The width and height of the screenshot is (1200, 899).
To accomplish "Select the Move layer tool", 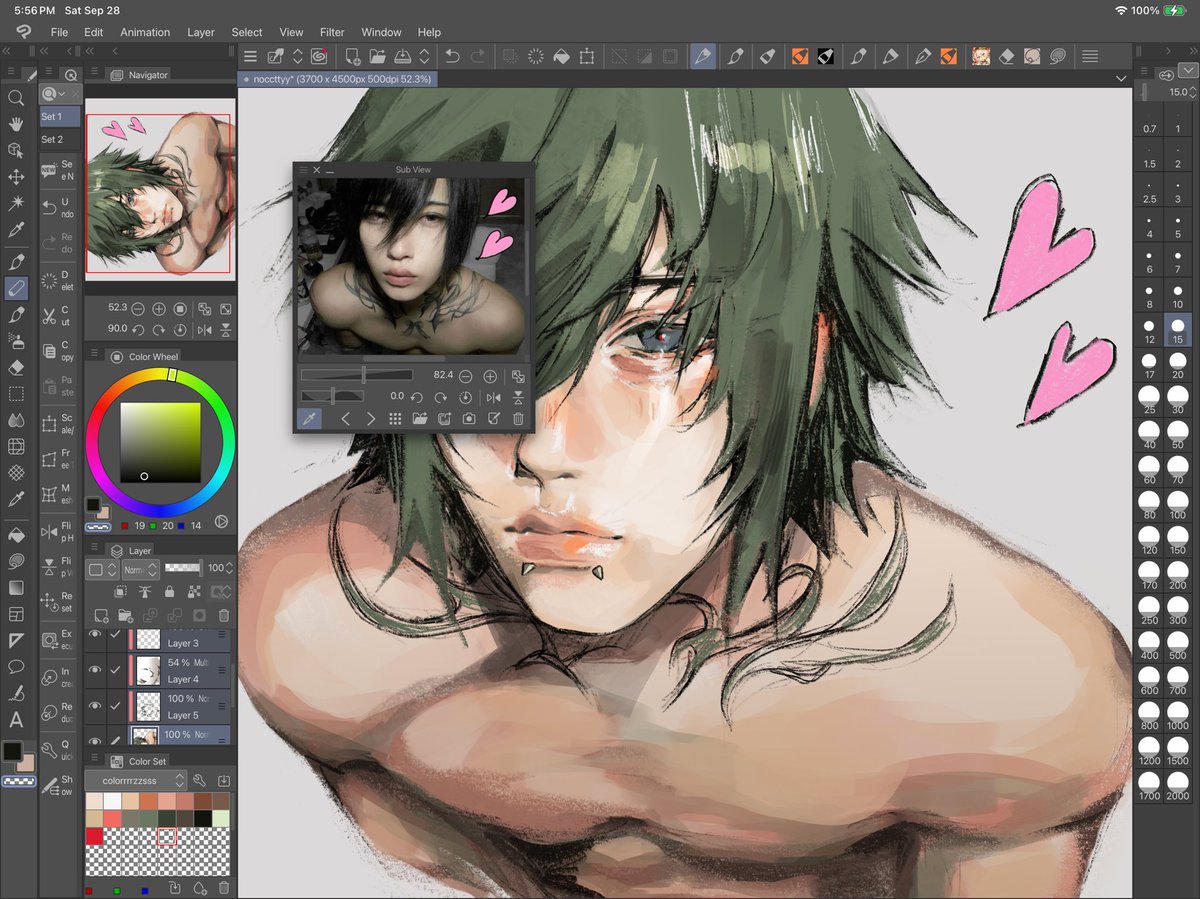I will 16,177.
